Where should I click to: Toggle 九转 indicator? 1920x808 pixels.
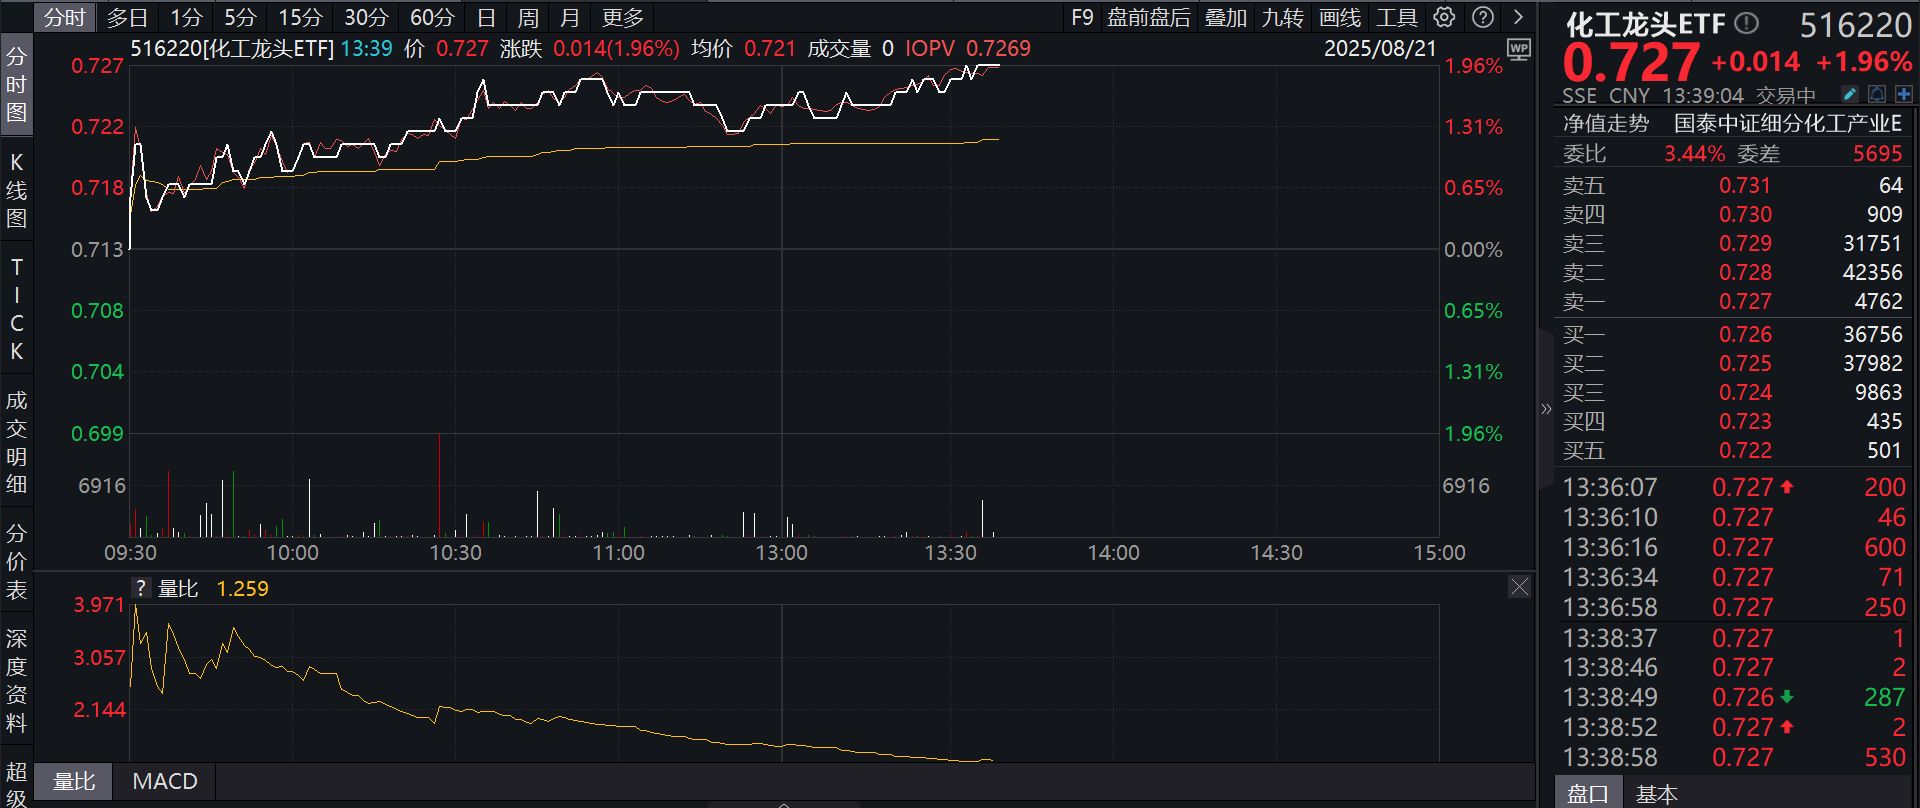click(x=1282, y=17)
